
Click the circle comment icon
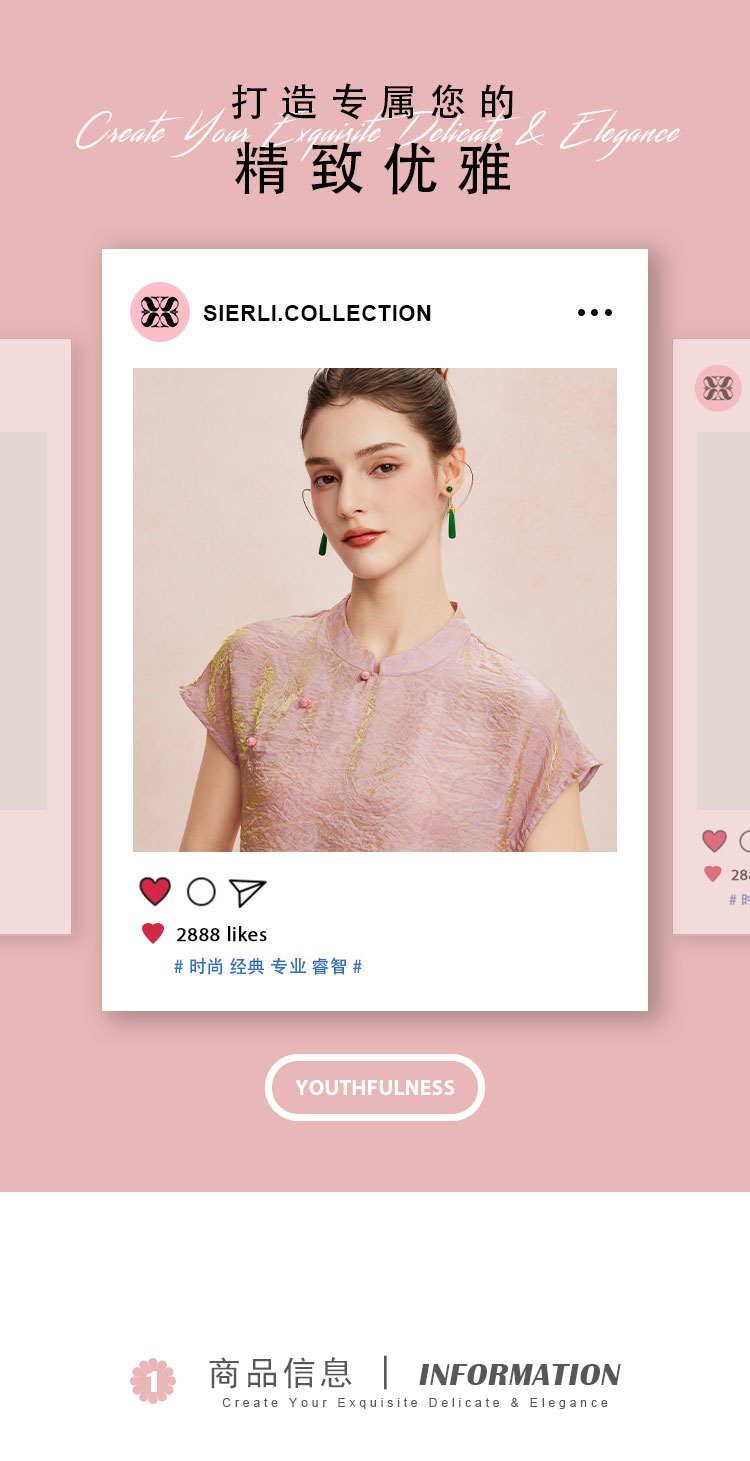[x=201, y=891]
